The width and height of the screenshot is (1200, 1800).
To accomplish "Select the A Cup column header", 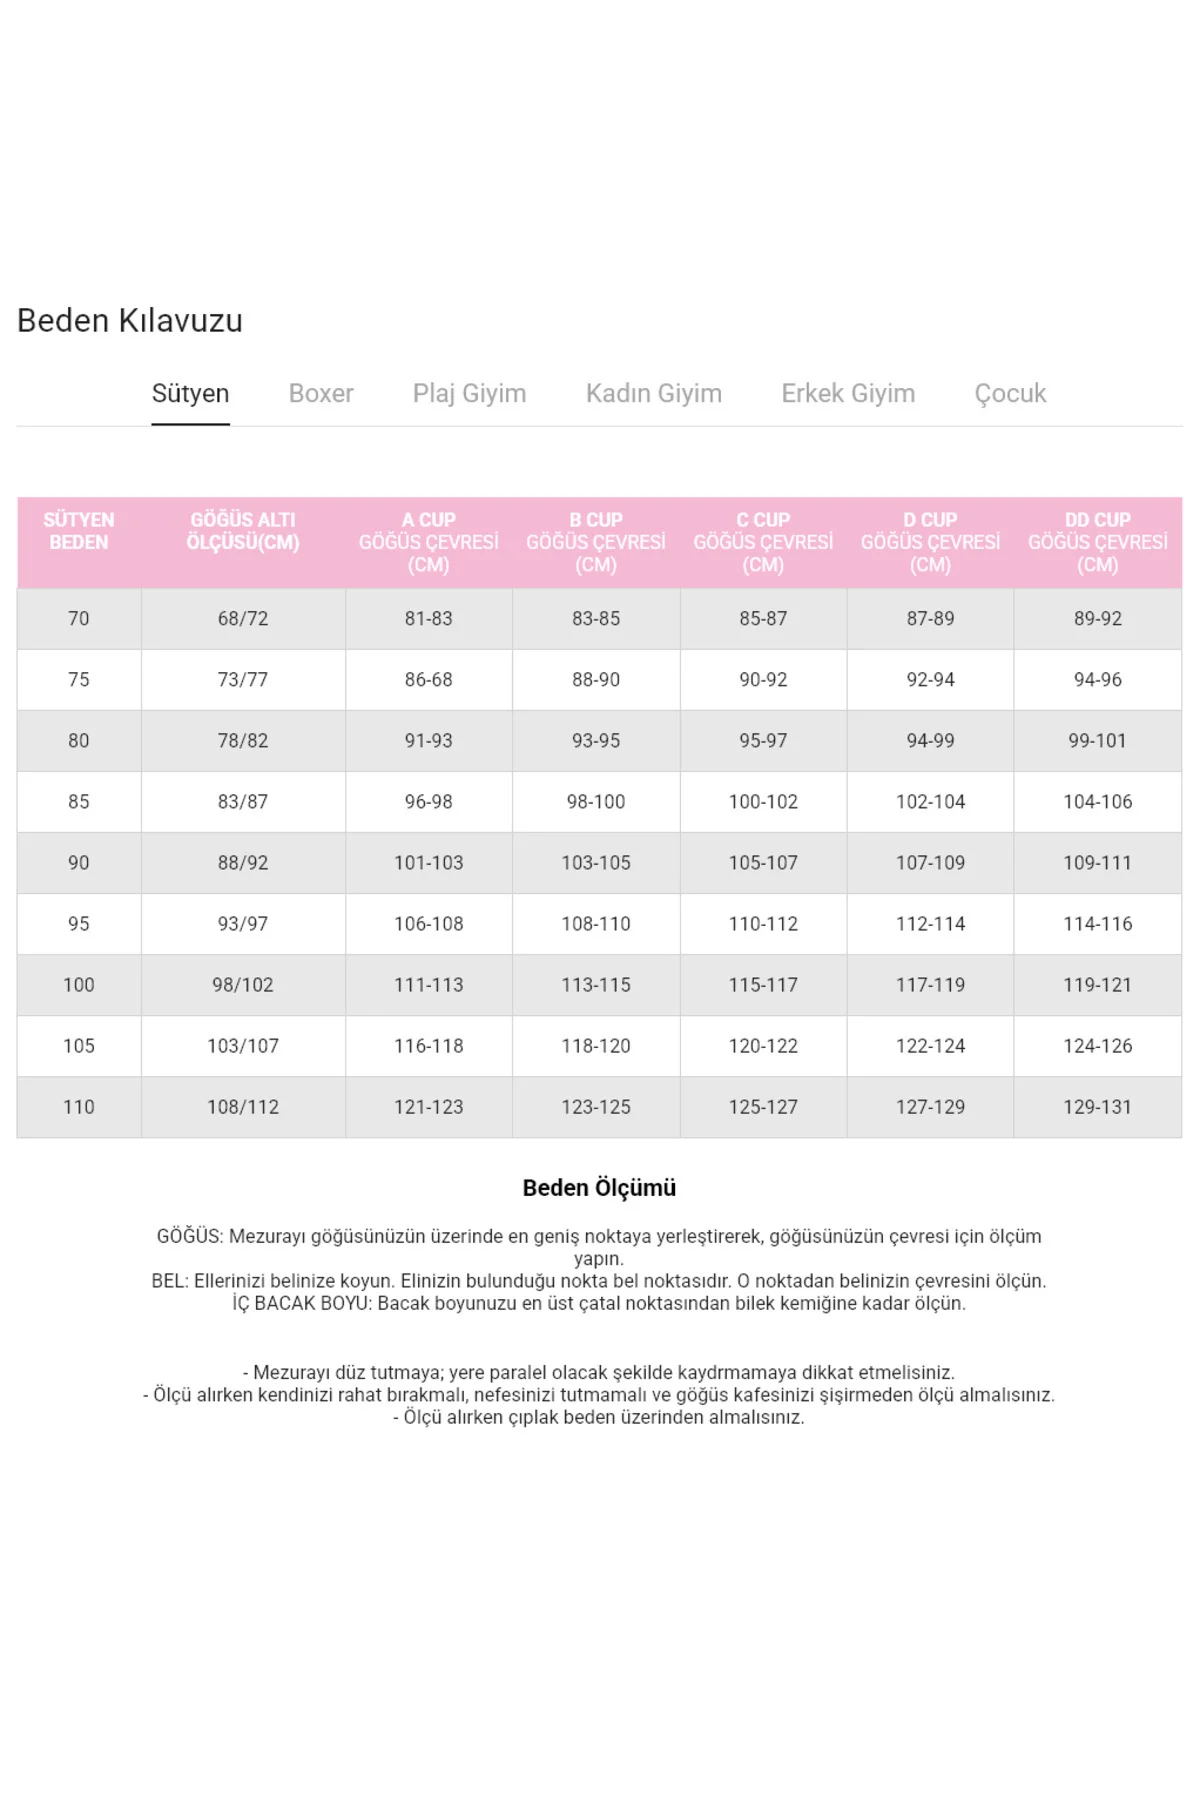I will point(429,542).
